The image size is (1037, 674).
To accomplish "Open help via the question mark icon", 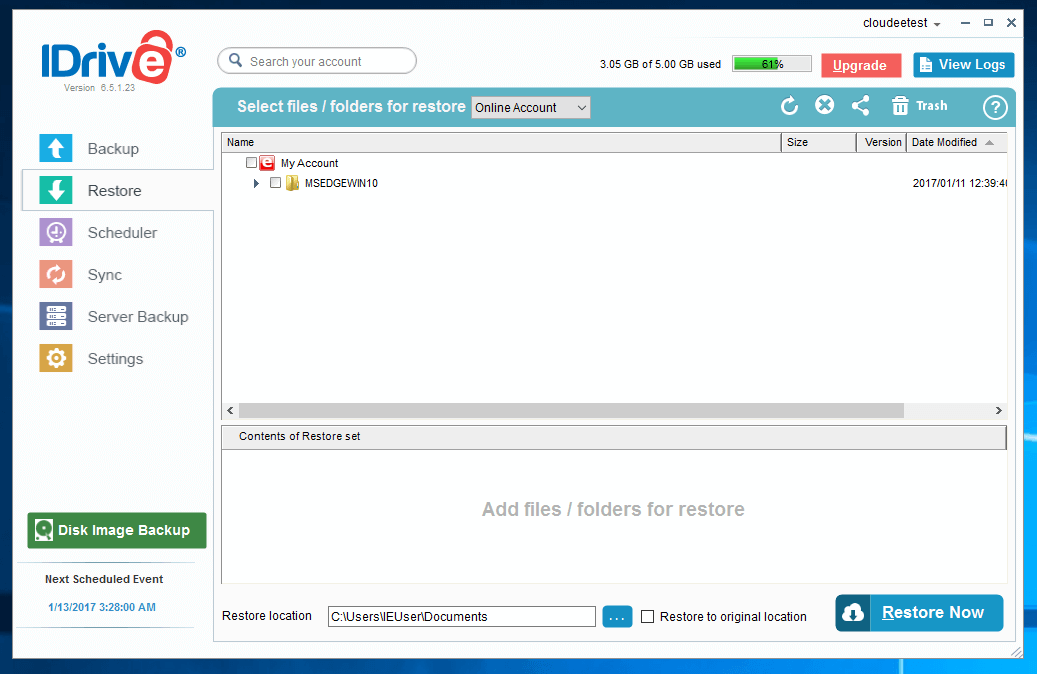I will tap(994, 107).
